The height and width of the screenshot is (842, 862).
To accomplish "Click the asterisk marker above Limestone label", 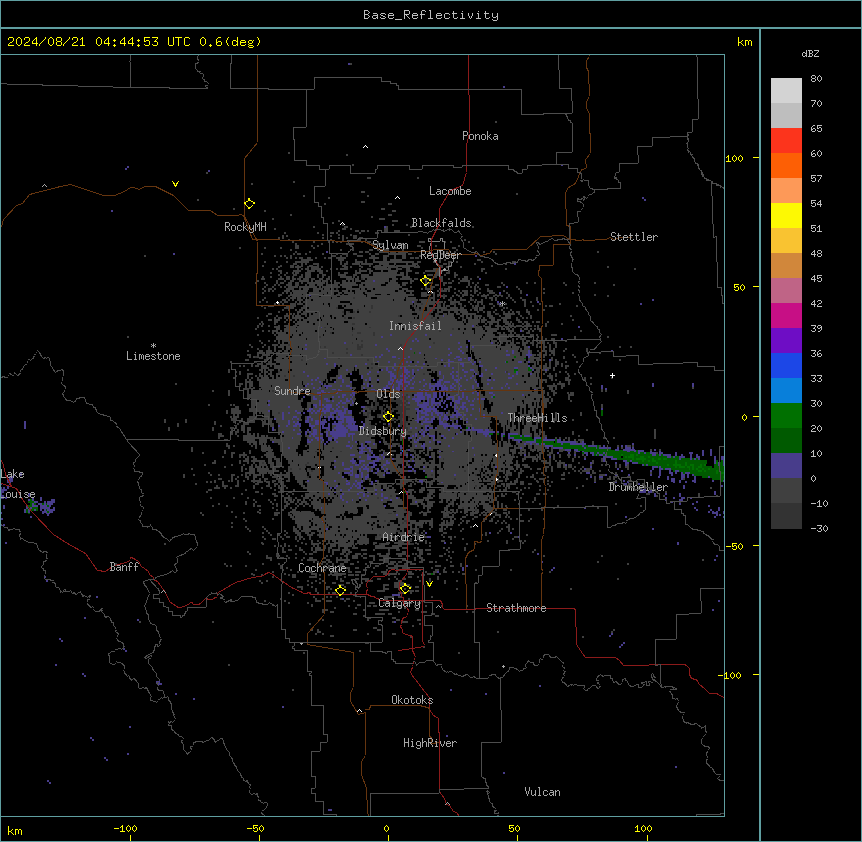I will (x=153, y=346).
